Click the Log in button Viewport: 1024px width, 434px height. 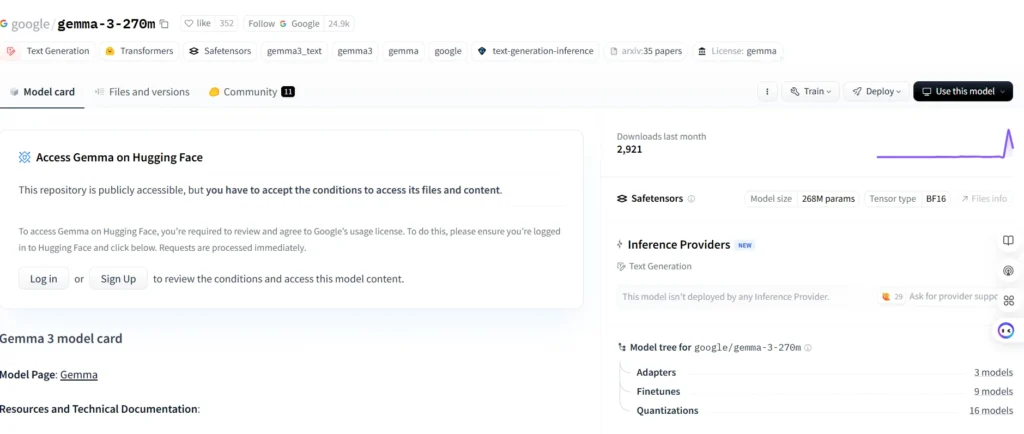click(44, 279)
